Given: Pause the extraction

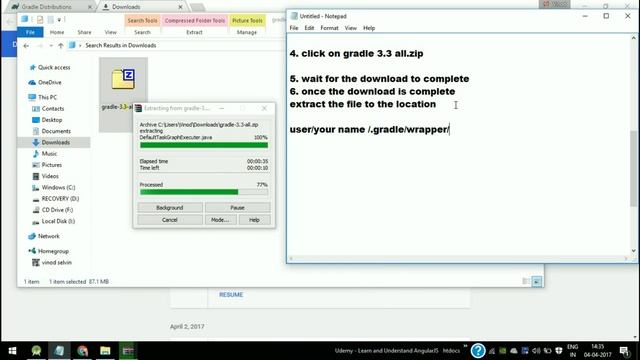Looking at the screenshot, I should coord(238,208).
